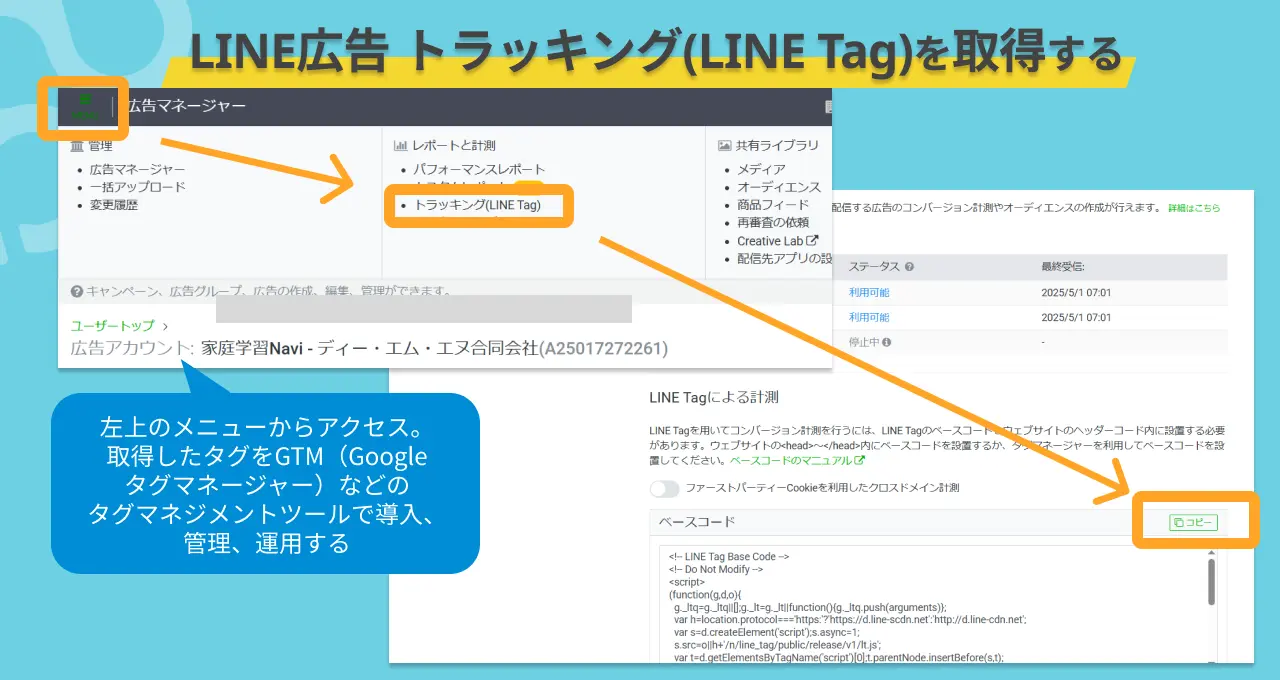
Task: Click the 詳細はこちら link
Action: click(x=1194, y=208)
